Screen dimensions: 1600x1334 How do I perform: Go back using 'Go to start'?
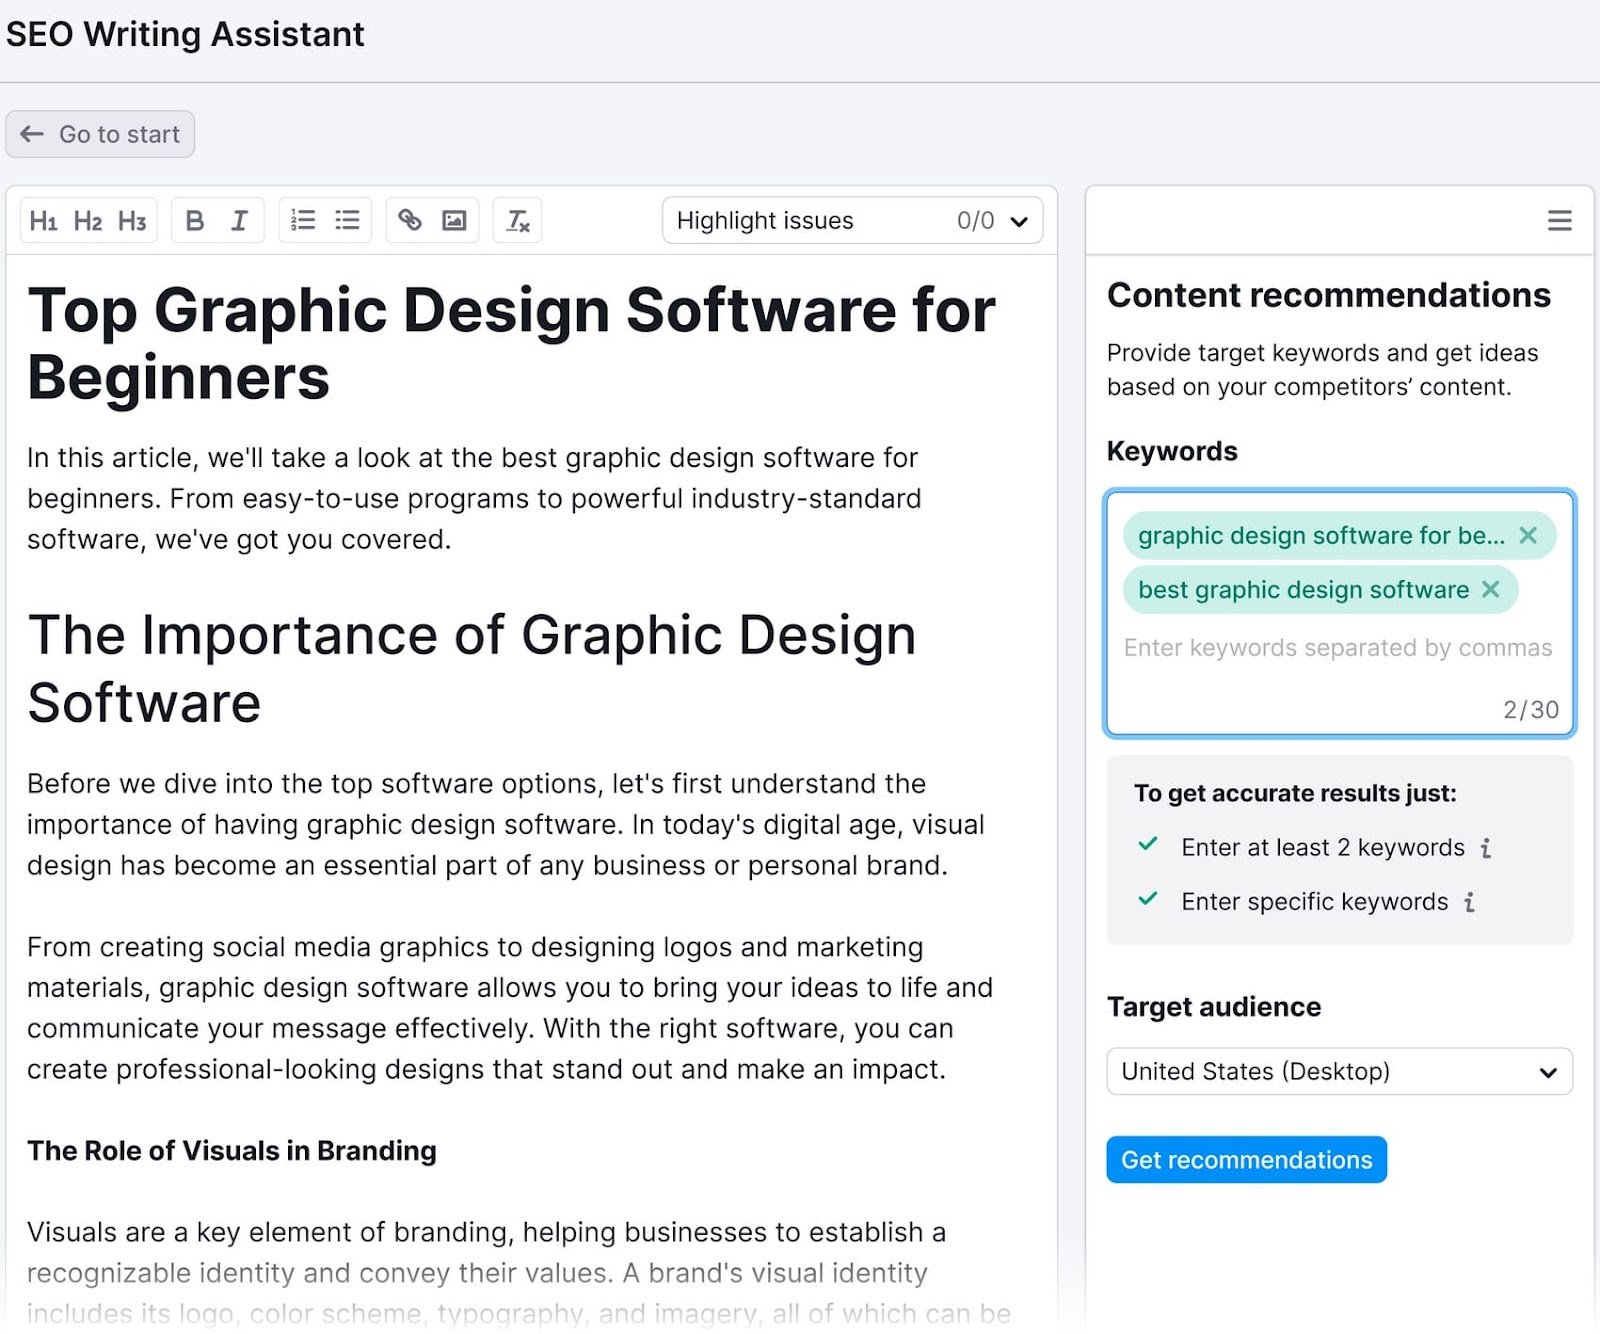(100, 133)
